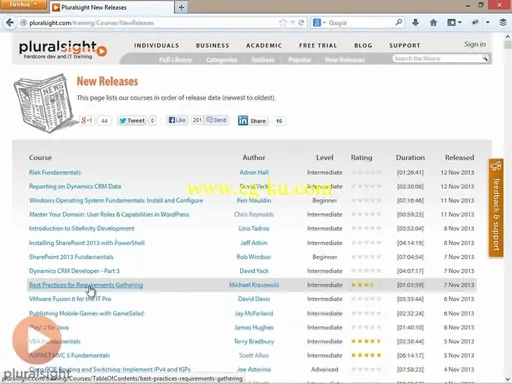Click the Search the library field
This screenshot has height=384, width=512.
point(437,59)
